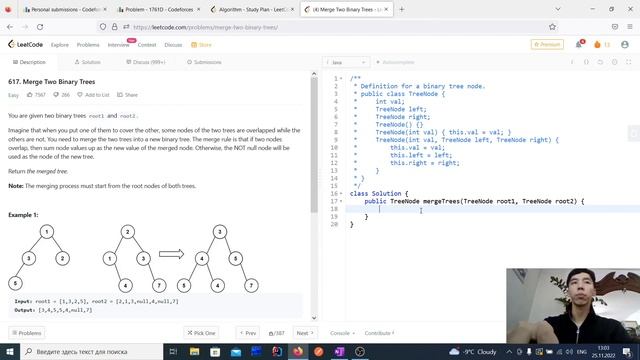Toggle the Autocomplete option

pos(395,62)
